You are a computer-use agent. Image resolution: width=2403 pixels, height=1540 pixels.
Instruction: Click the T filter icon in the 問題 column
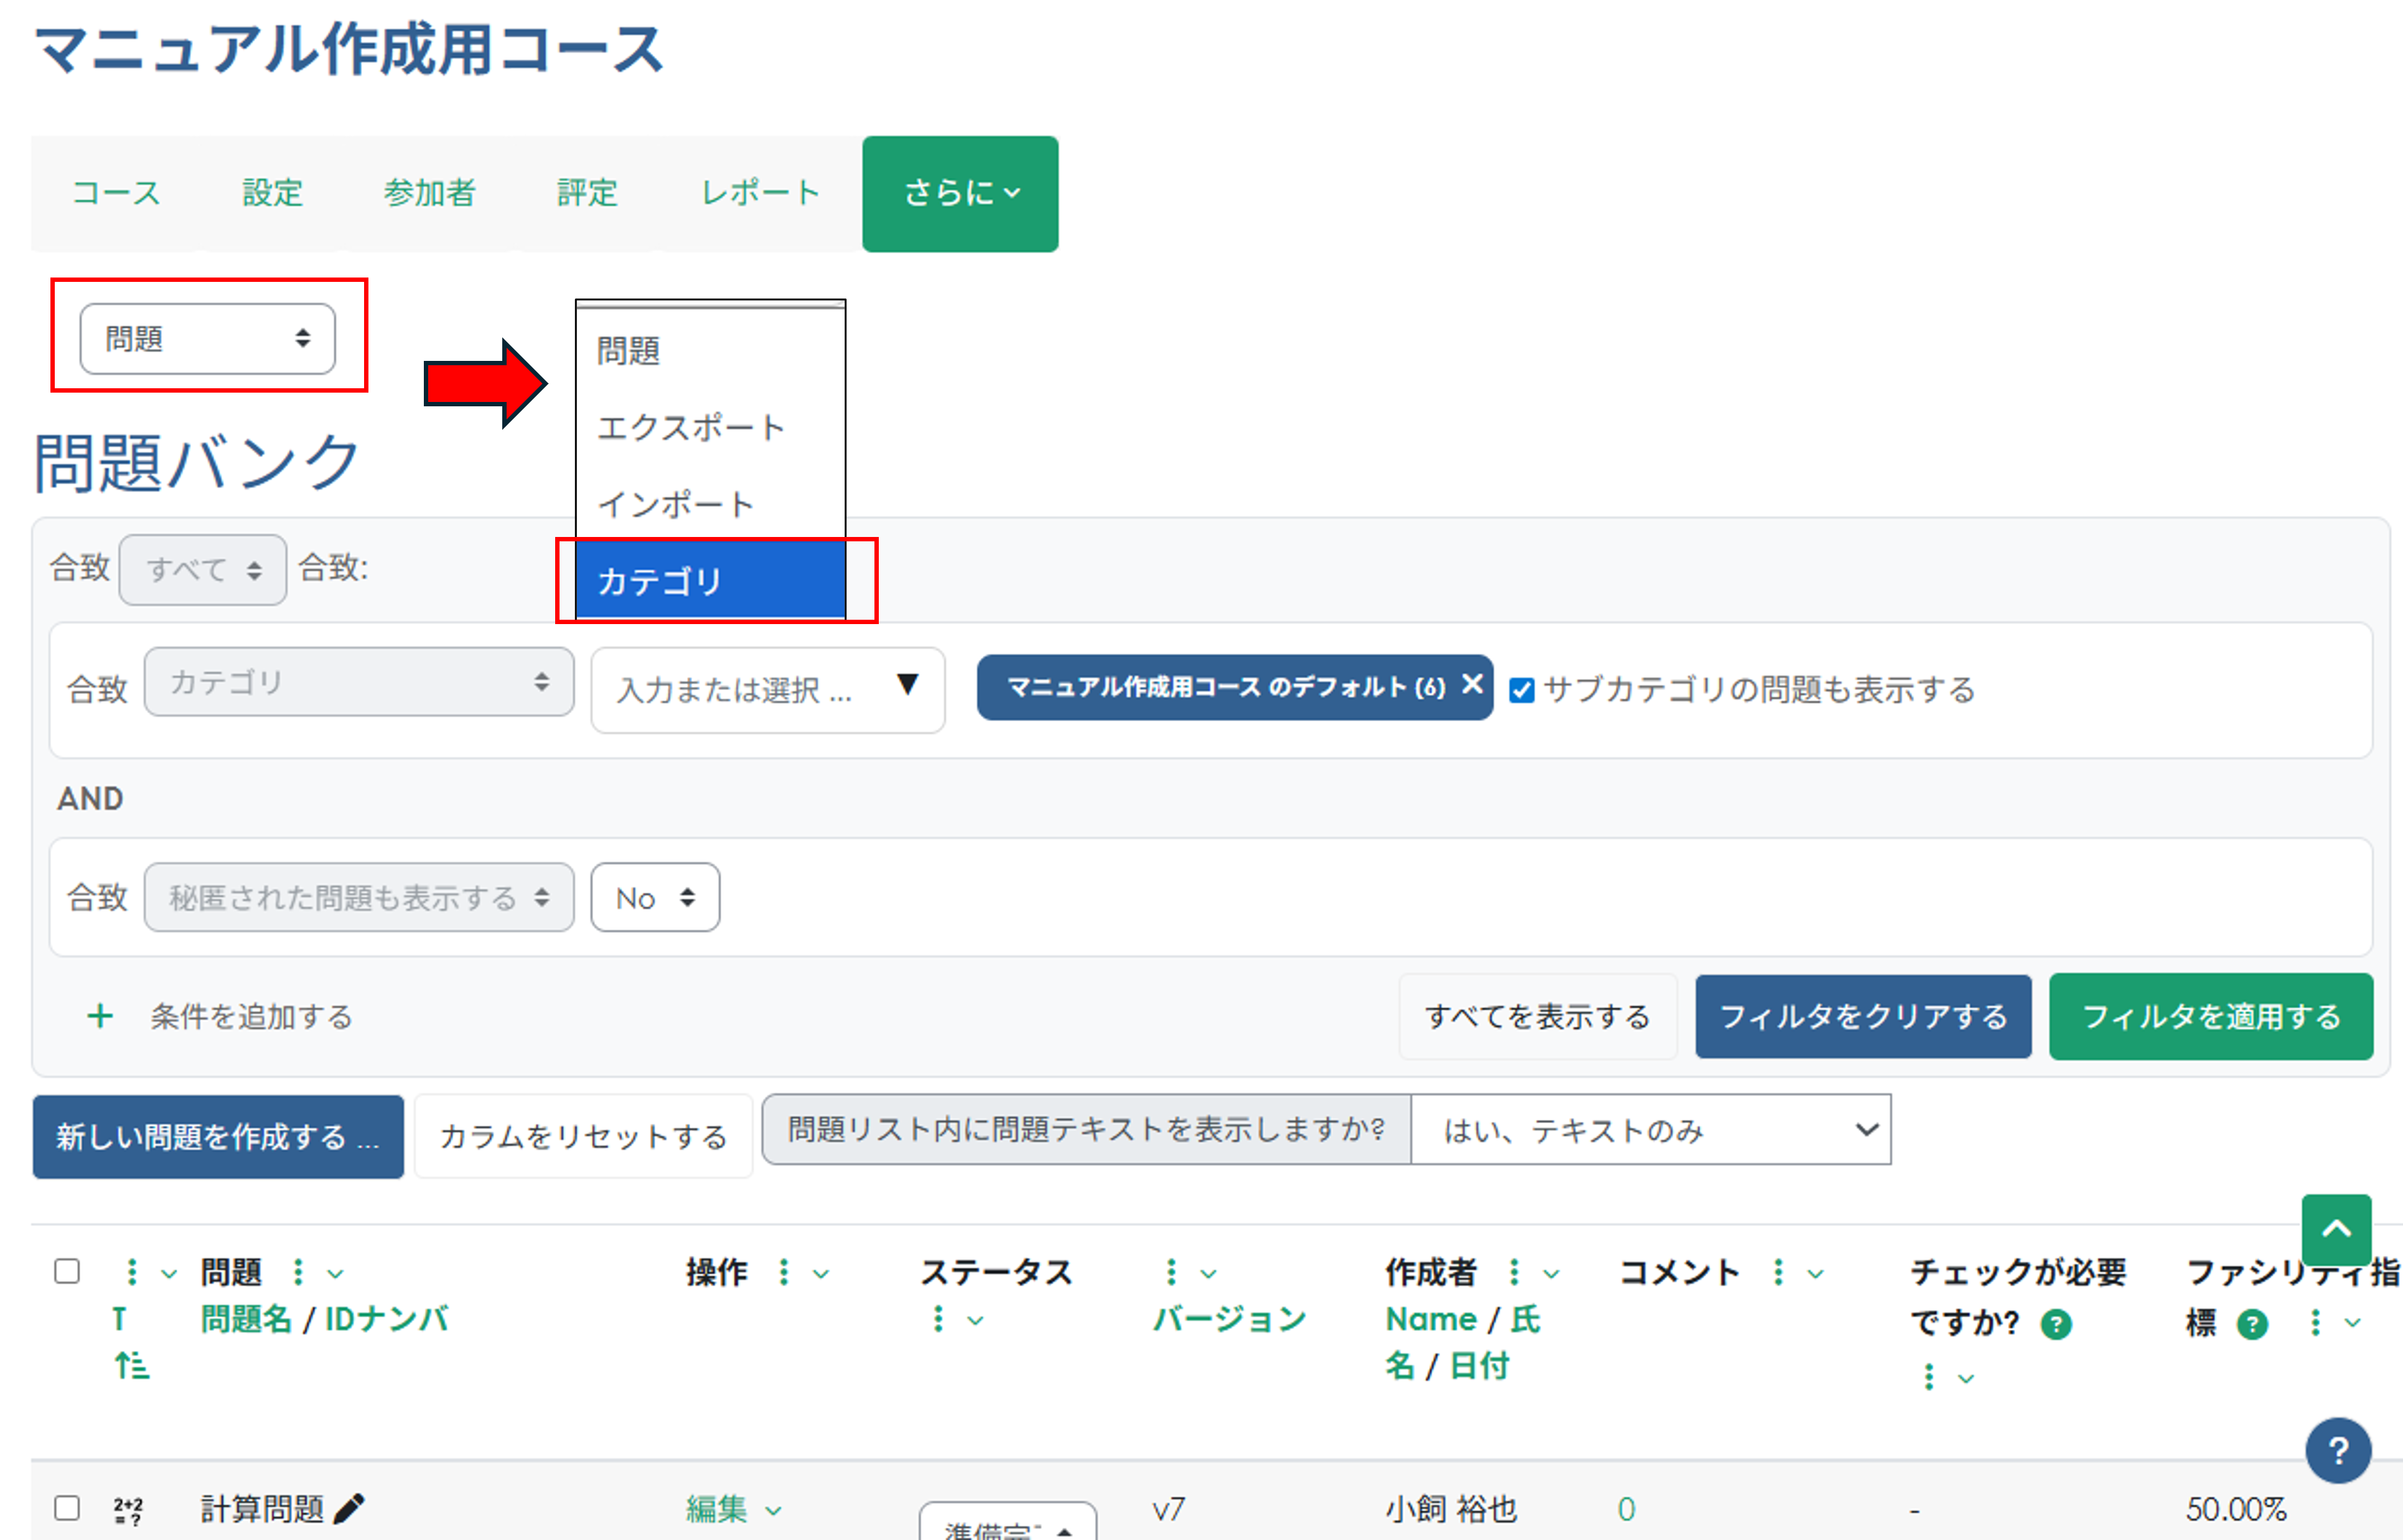pyautogui.click(x=120, y=1319)
